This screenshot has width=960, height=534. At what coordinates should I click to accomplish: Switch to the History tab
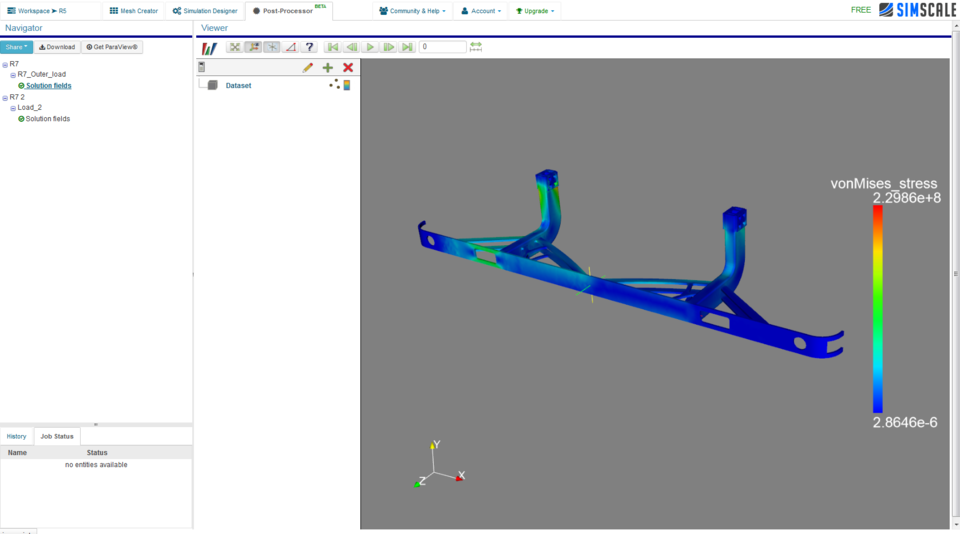click(x=17, y=437)
